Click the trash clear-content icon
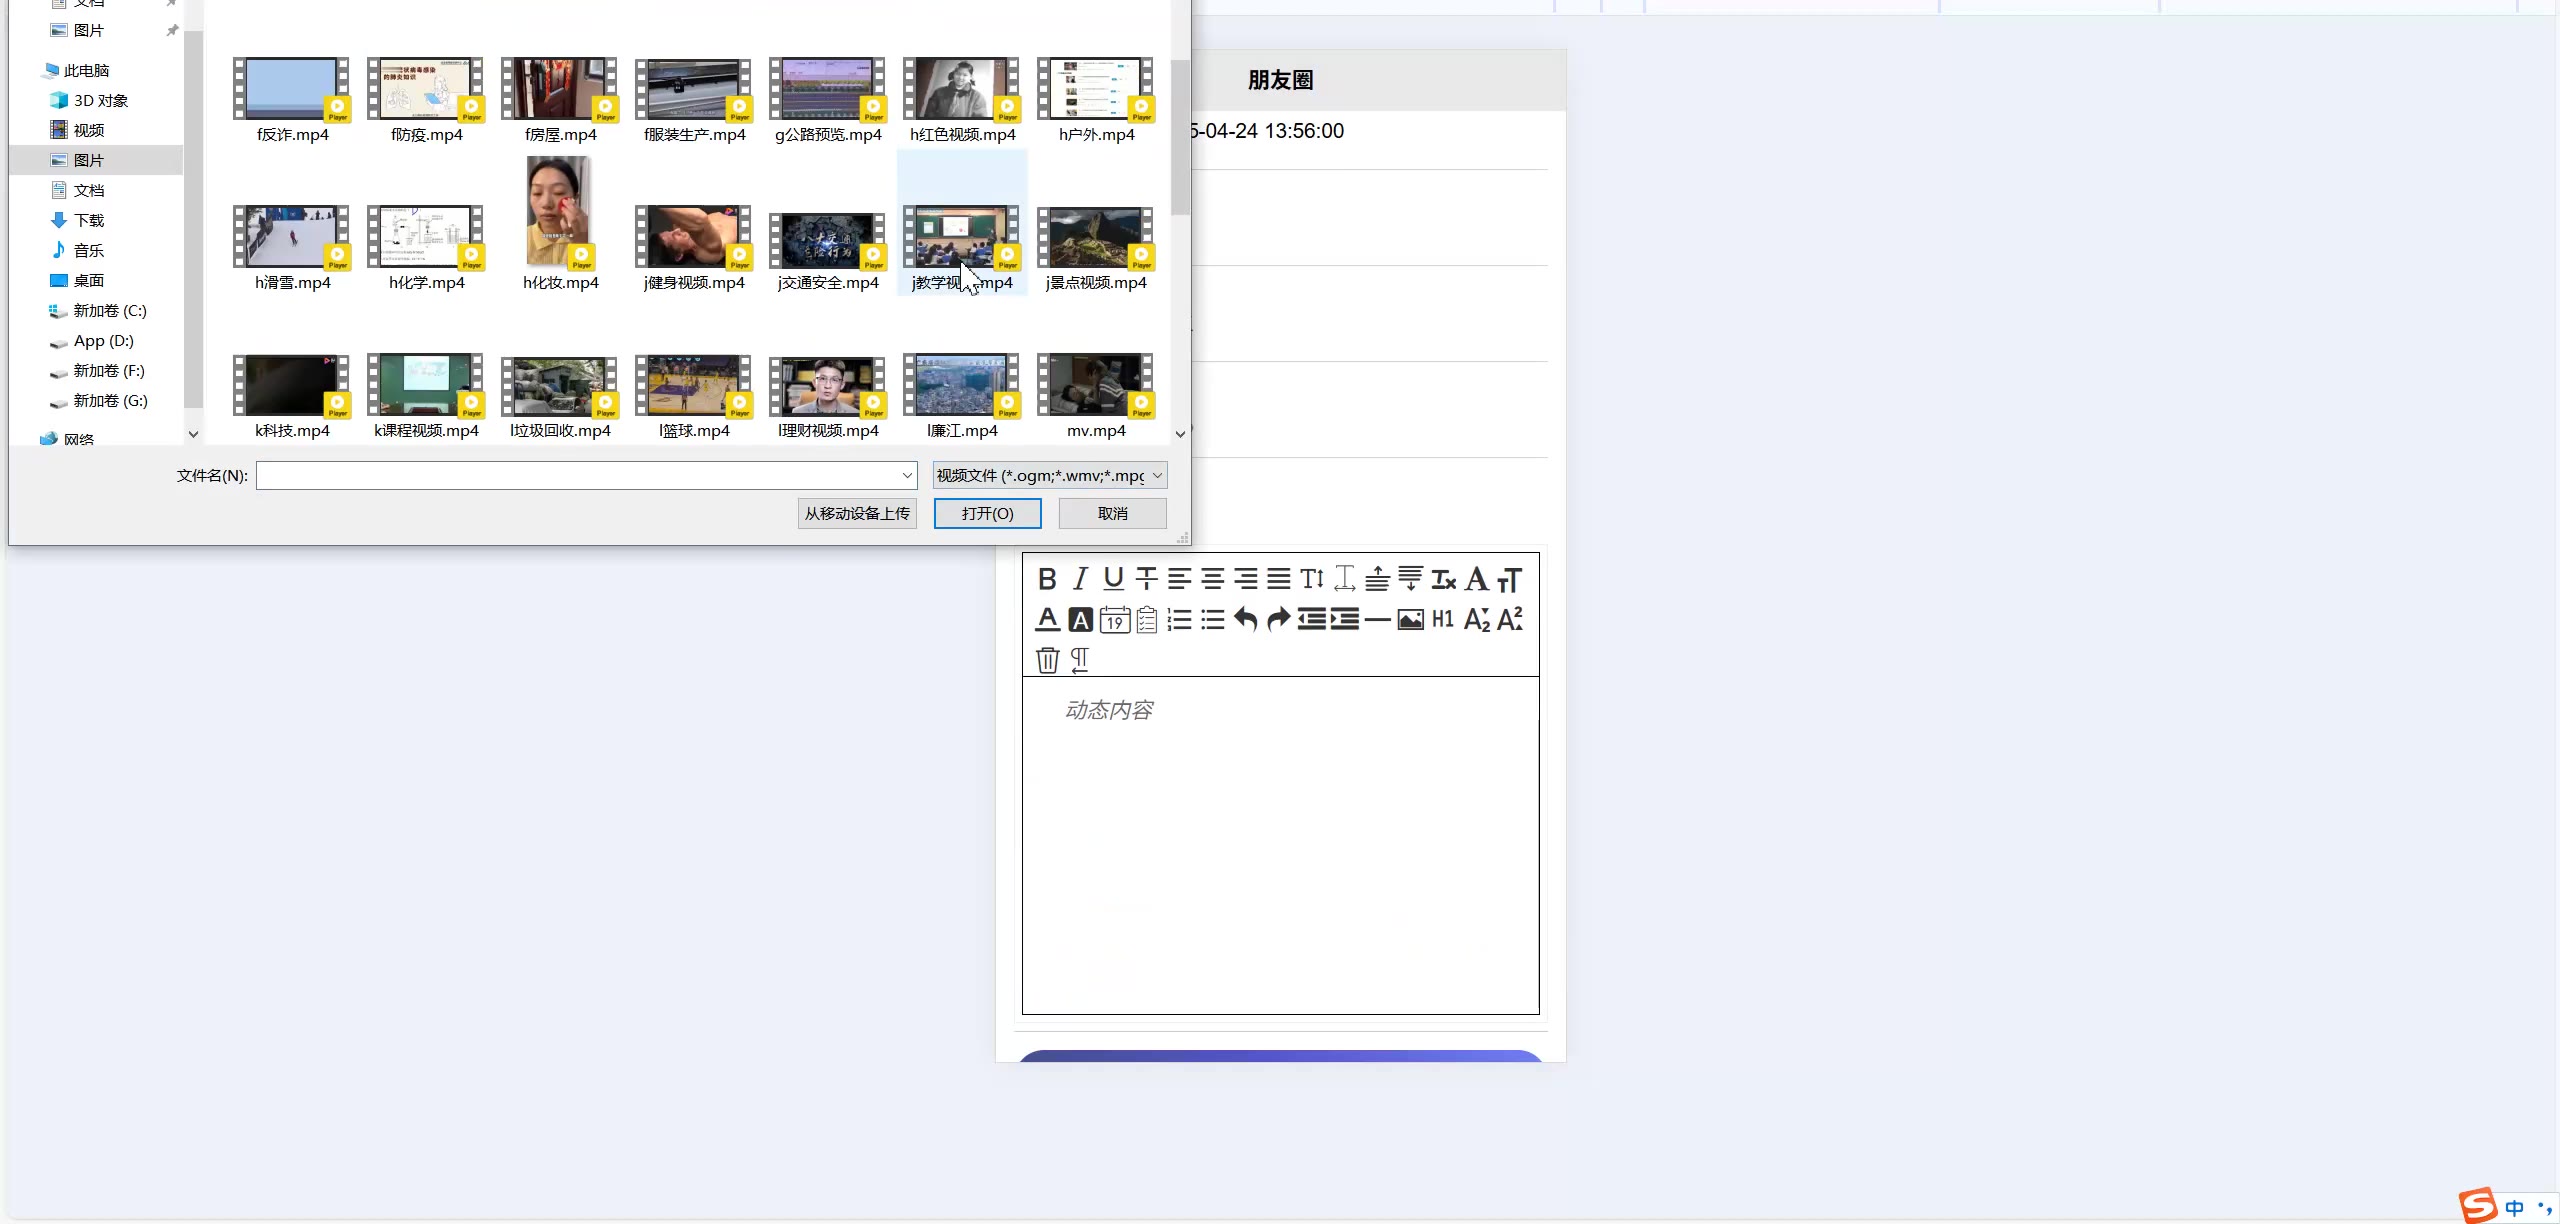The image size is (2560, 1224). [1047, 660]
